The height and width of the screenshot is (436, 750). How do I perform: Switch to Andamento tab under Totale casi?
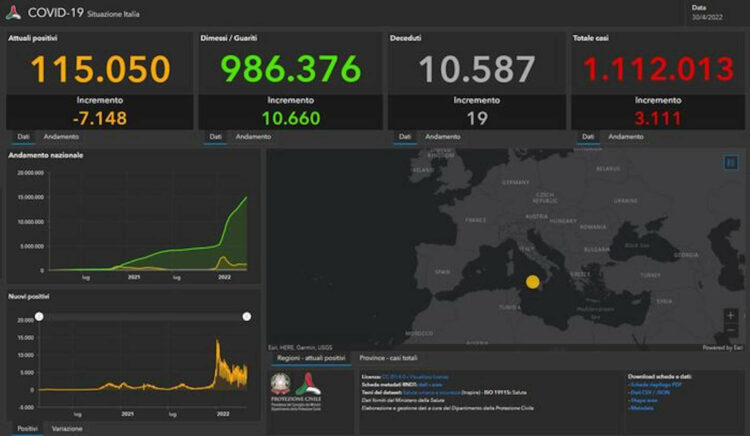tap(626, 136)
